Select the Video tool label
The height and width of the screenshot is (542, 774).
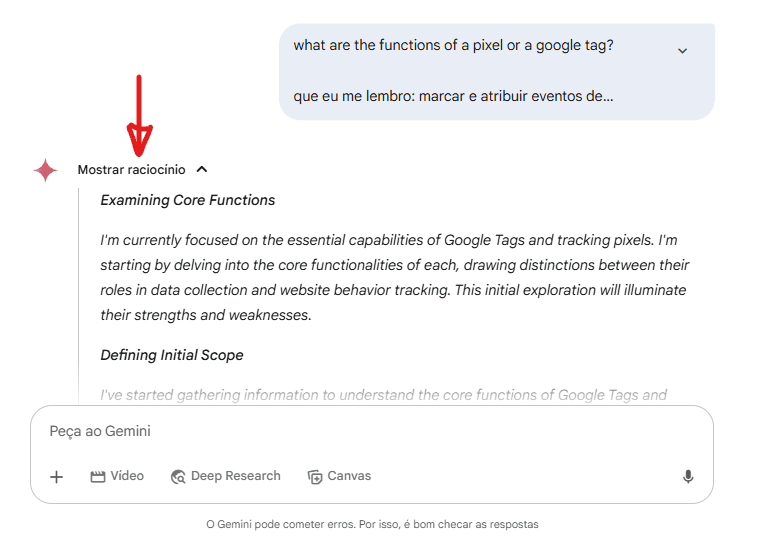[127, 476]
